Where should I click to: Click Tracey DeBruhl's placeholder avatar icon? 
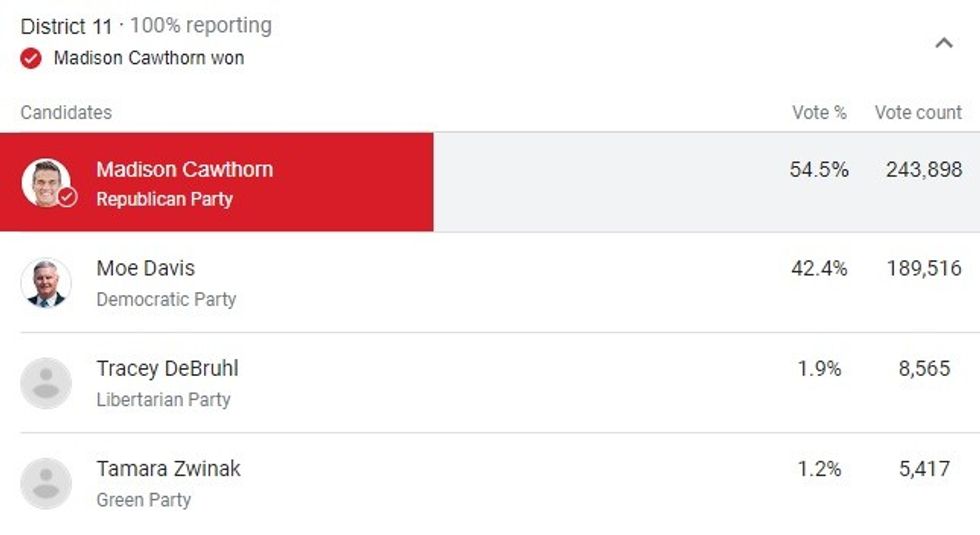click(x=46, y=383)
